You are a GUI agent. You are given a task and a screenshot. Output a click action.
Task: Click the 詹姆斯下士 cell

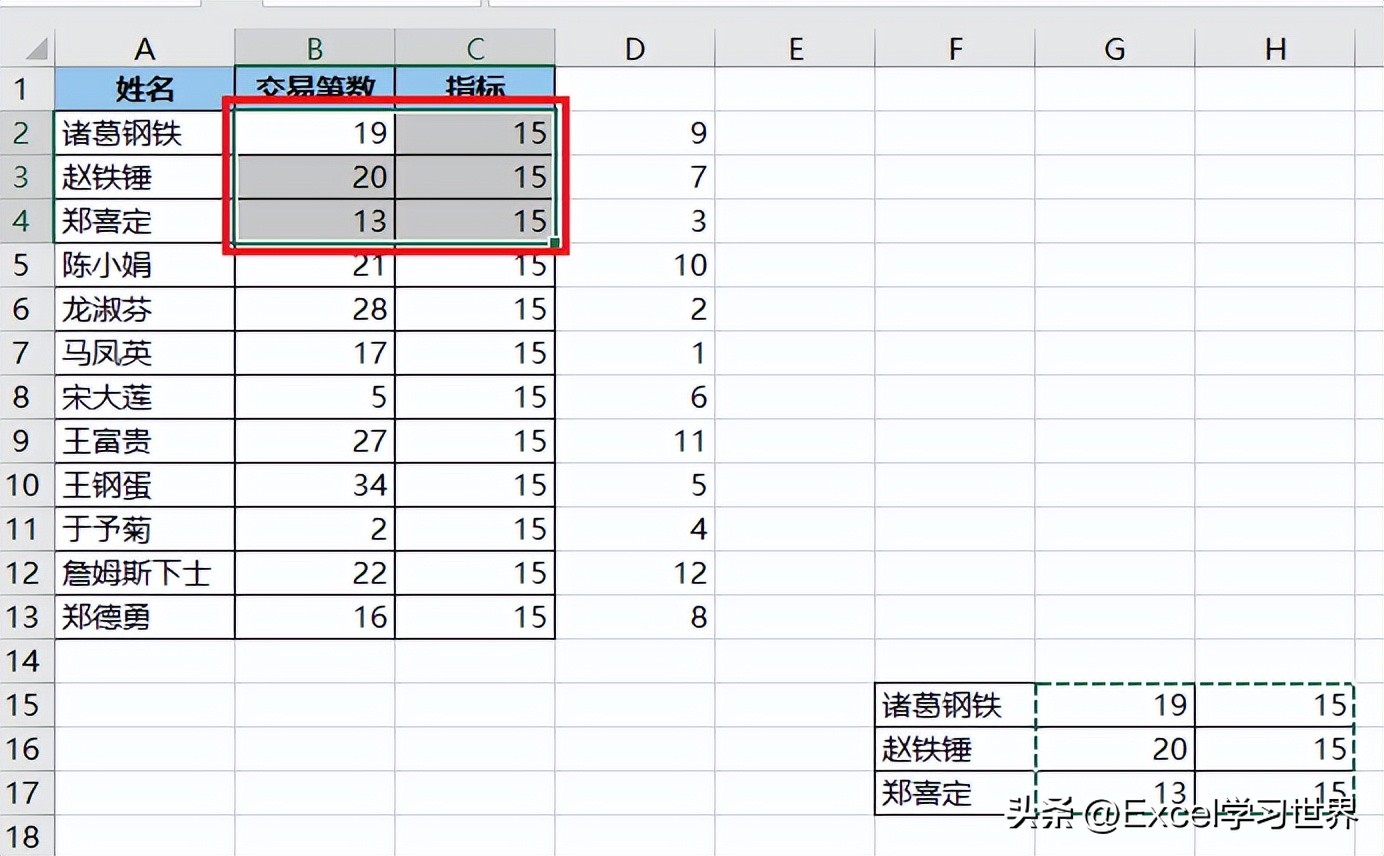[145, 573]
